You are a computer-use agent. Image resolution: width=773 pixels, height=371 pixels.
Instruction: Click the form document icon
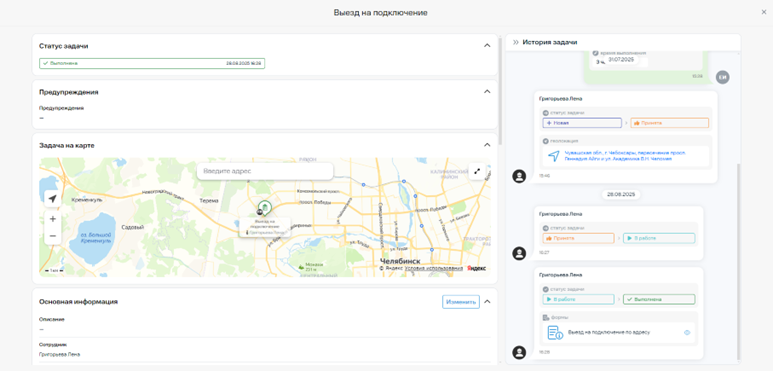555,333
